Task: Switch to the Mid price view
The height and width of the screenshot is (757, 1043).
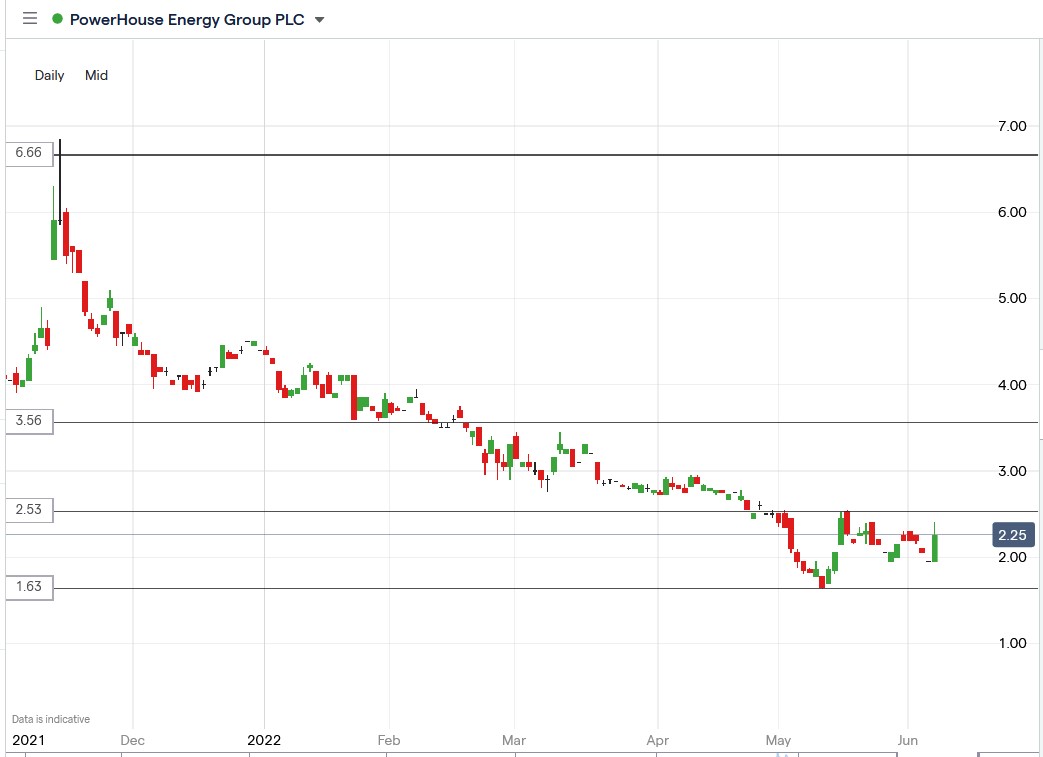Action: [x=96, y=75]
